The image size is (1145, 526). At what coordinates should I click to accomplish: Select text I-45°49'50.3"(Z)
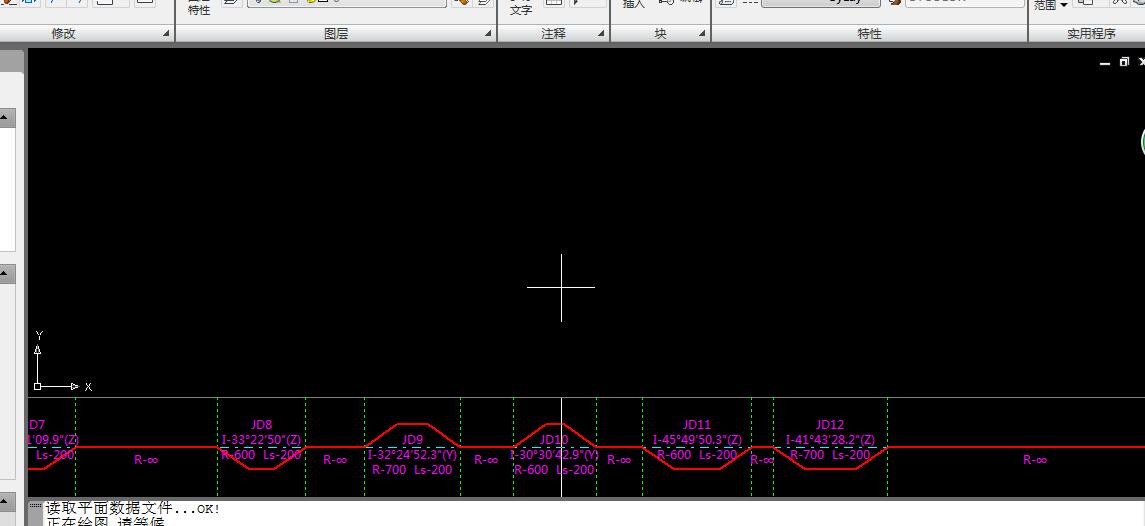coord(697,440)
